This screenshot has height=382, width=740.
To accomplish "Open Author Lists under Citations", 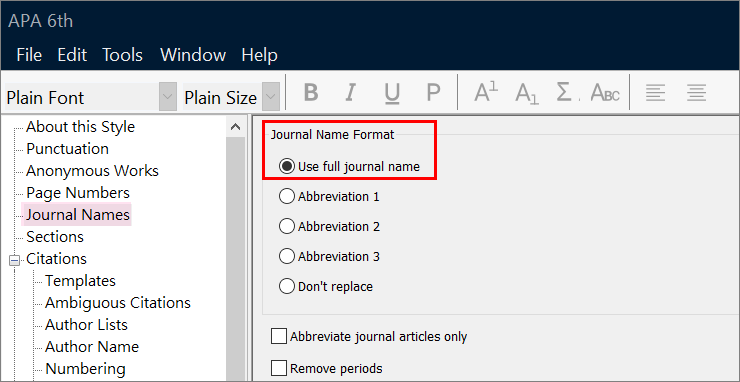I will [x=86, y=325].
